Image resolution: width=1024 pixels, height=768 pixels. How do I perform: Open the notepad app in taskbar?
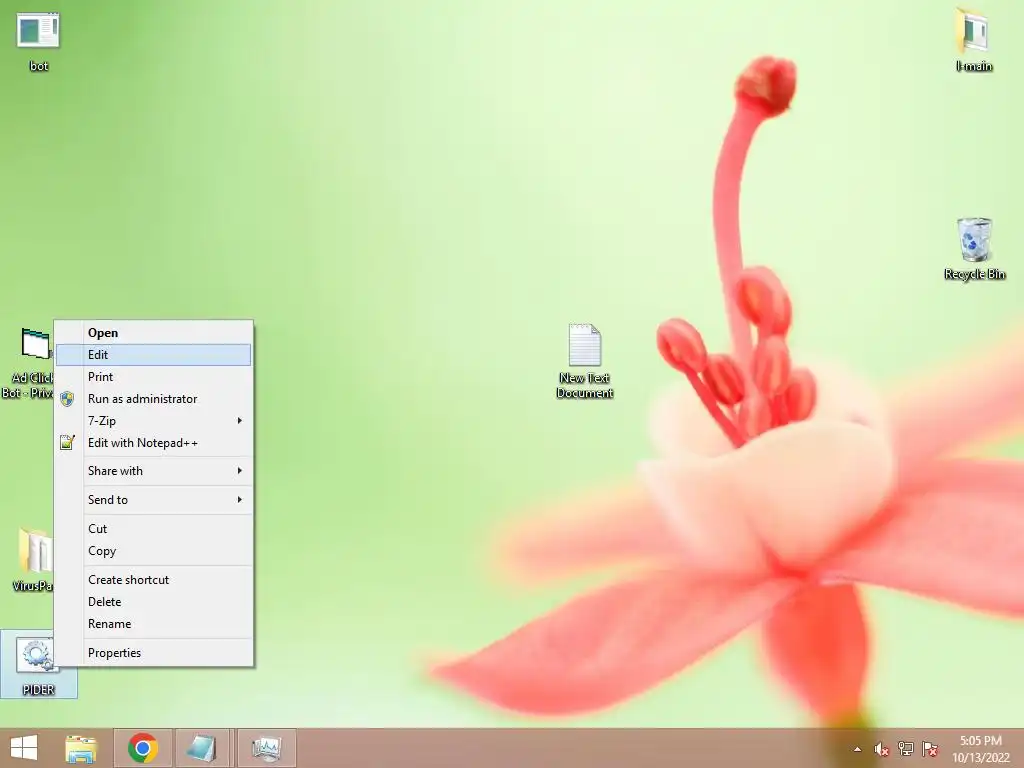[202, 748]
